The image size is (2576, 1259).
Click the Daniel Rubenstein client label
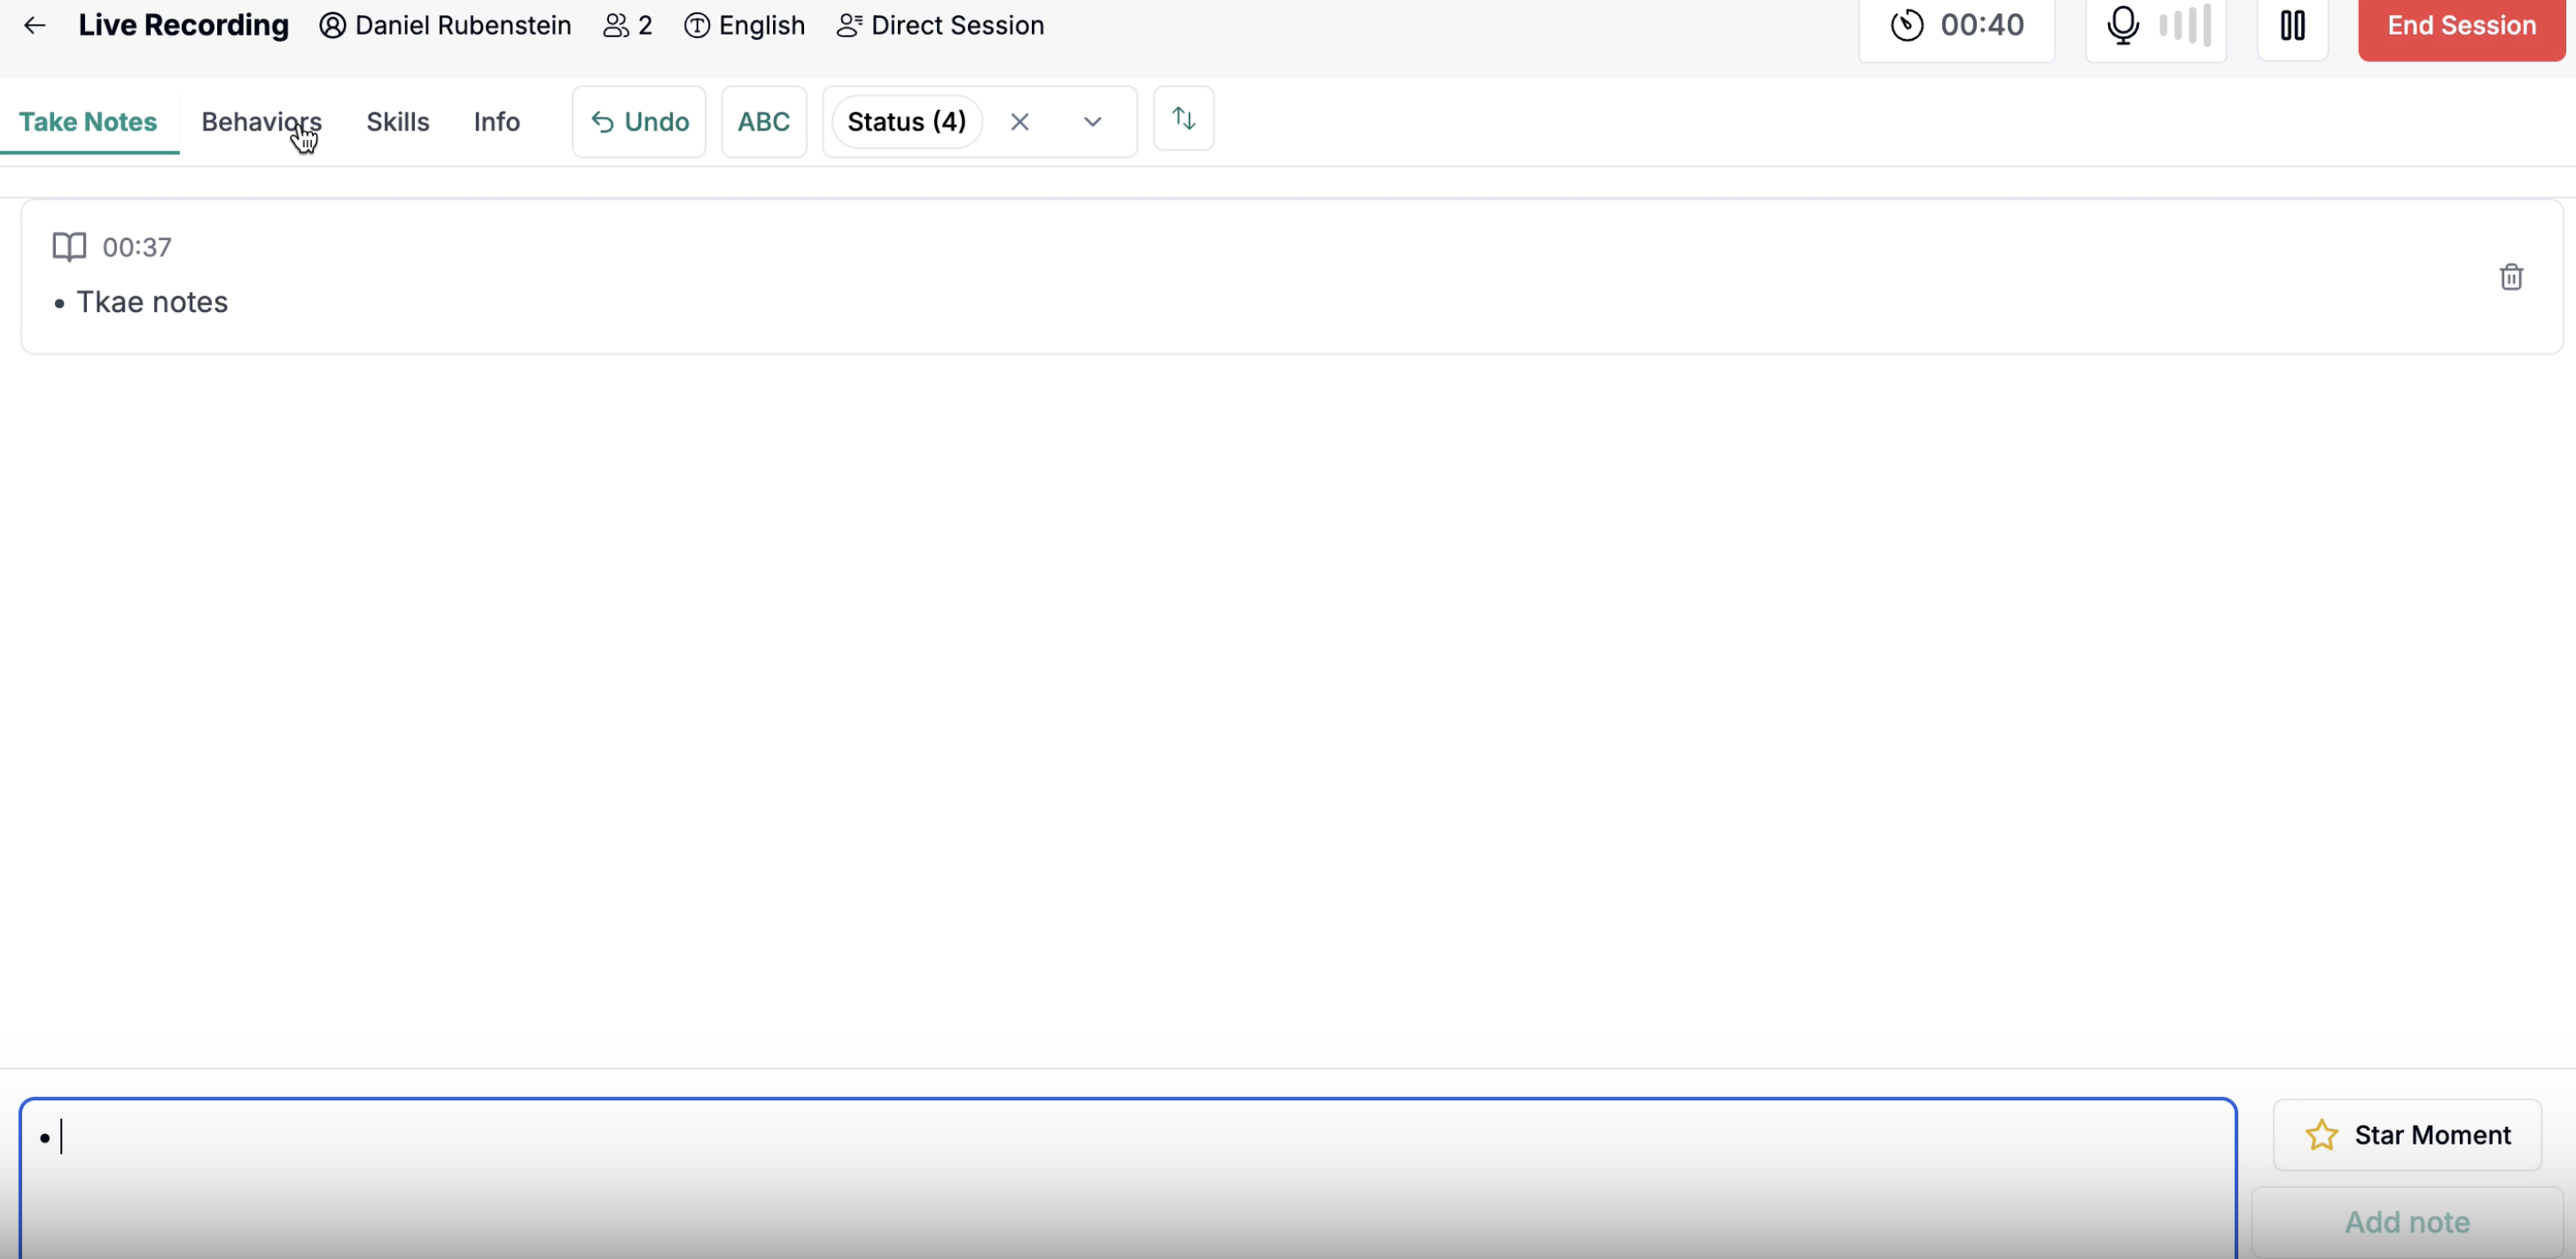tap(445, 26)
